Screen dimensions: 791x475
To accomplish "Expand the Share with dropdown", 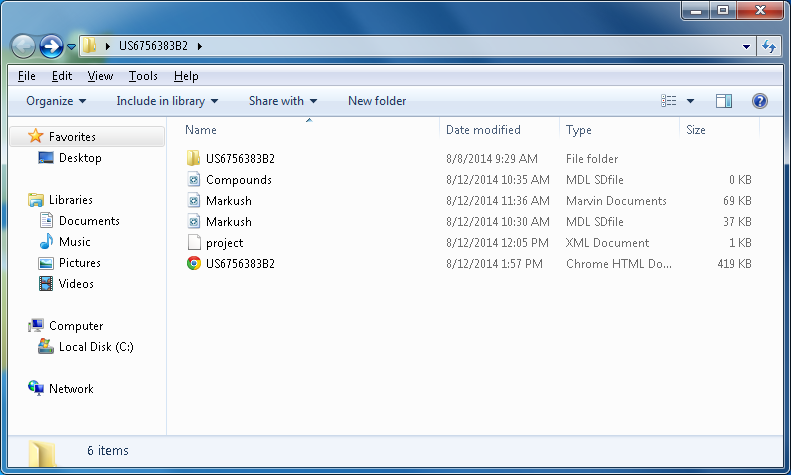I will coord(282,101).
